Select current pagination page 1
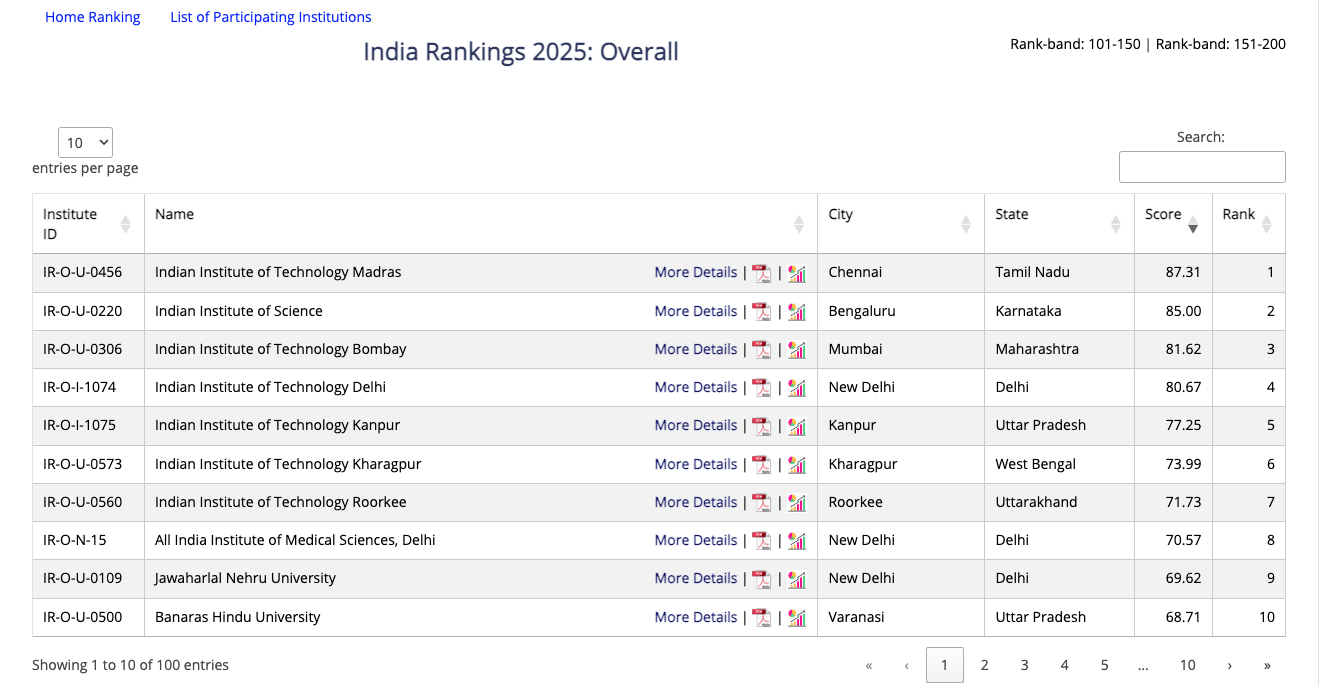The image size is (1319, 685). [945, 665]
